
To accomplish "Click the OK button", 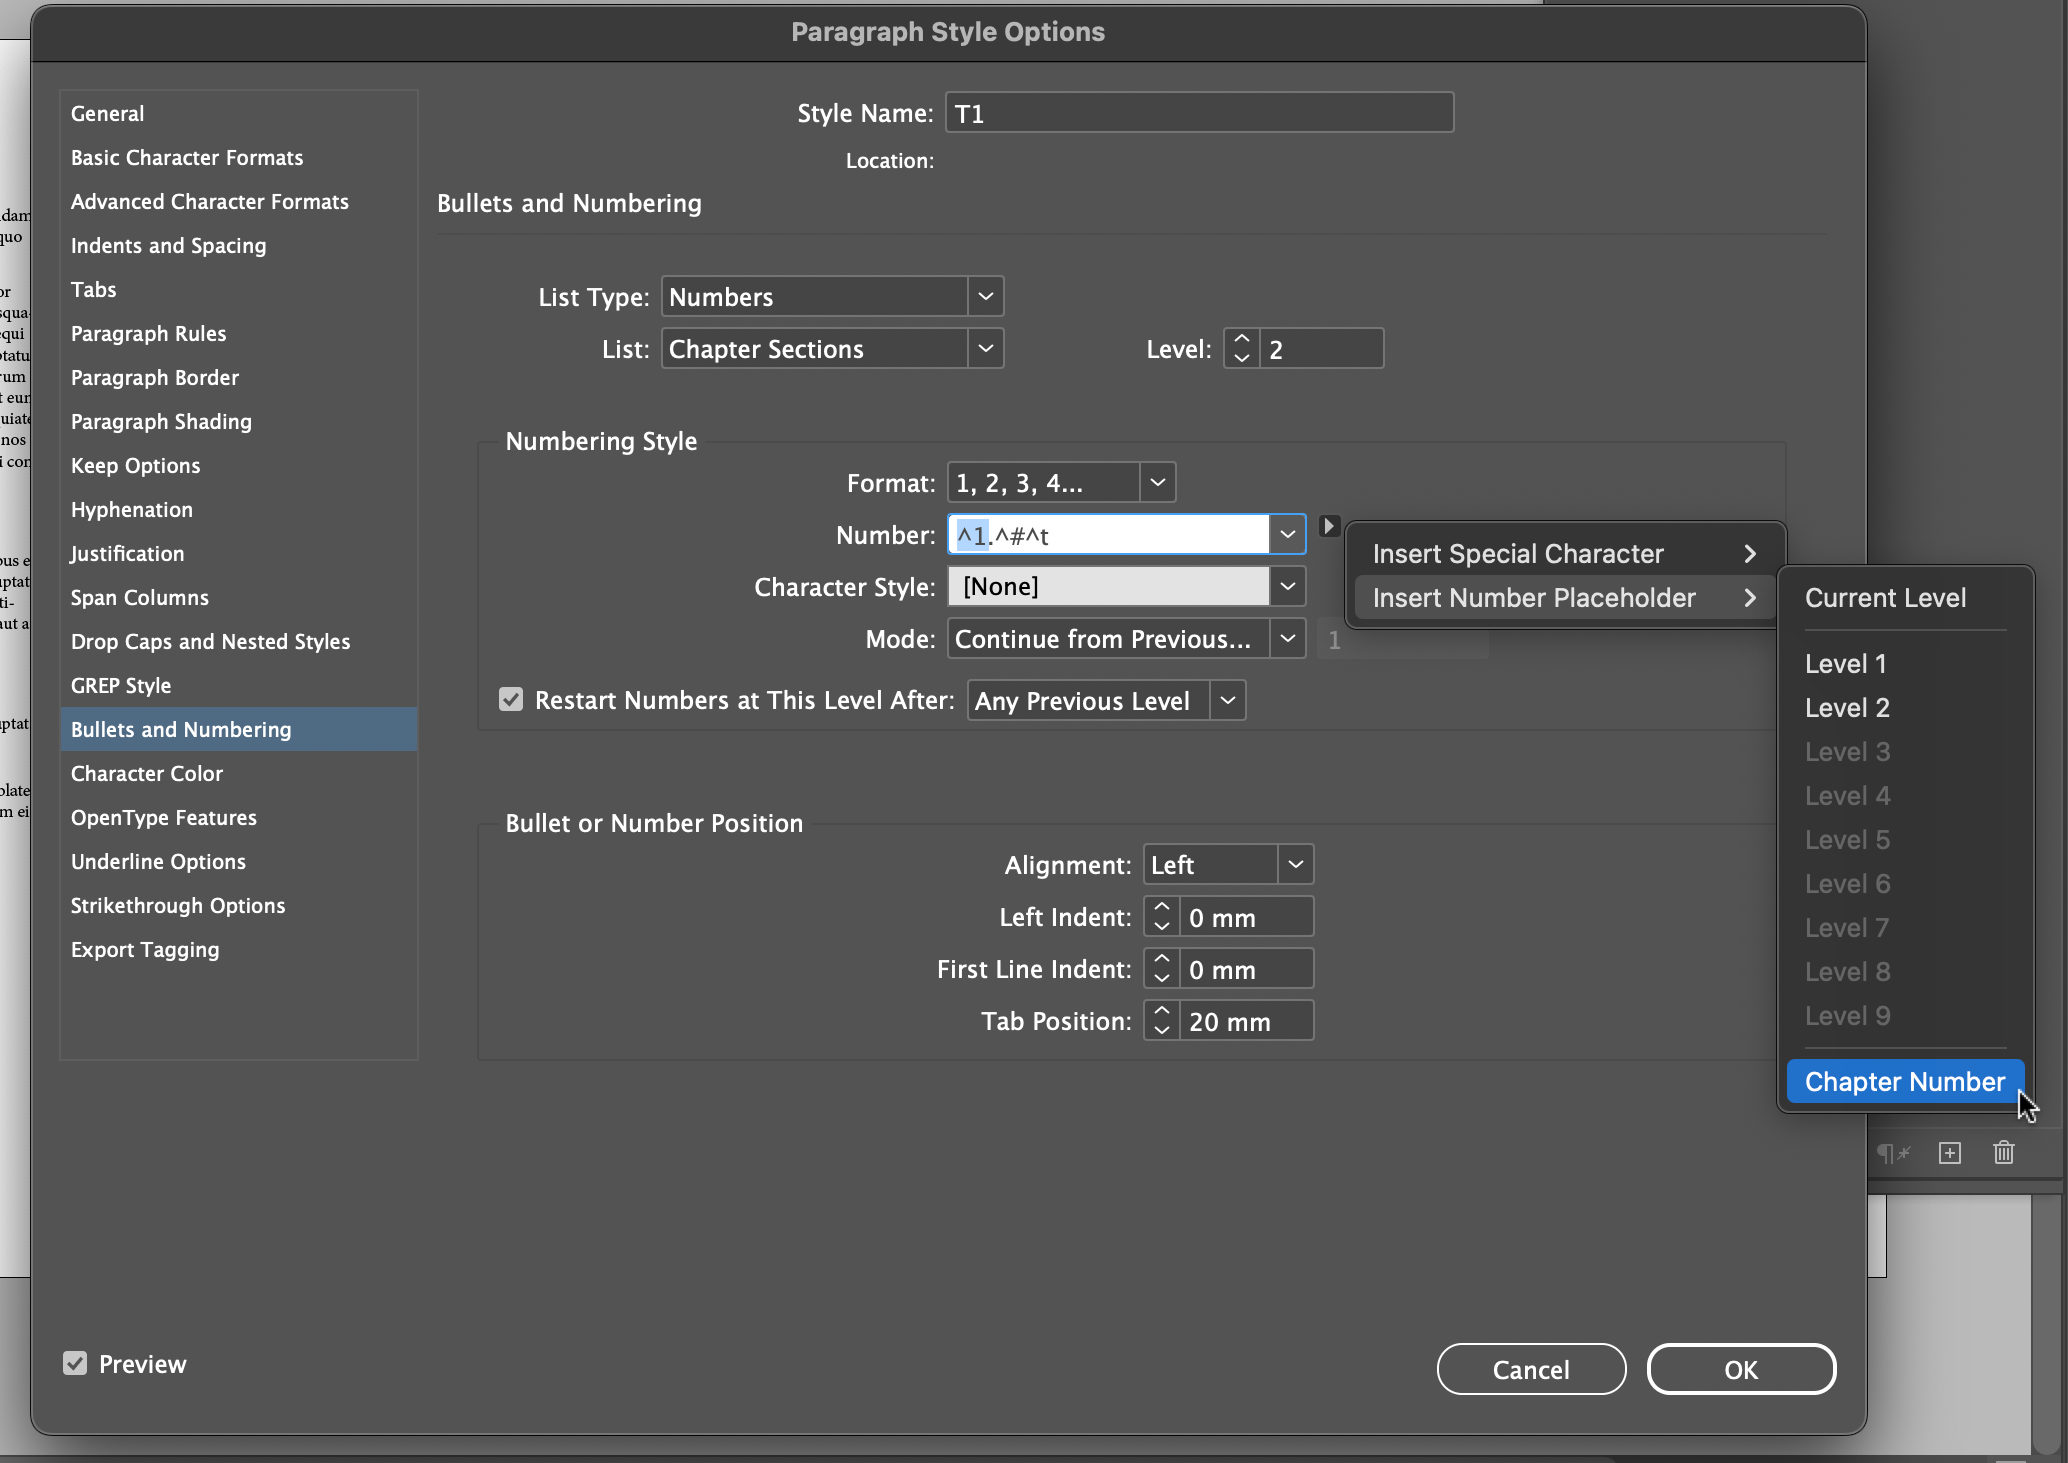I will [1741, 1369].
